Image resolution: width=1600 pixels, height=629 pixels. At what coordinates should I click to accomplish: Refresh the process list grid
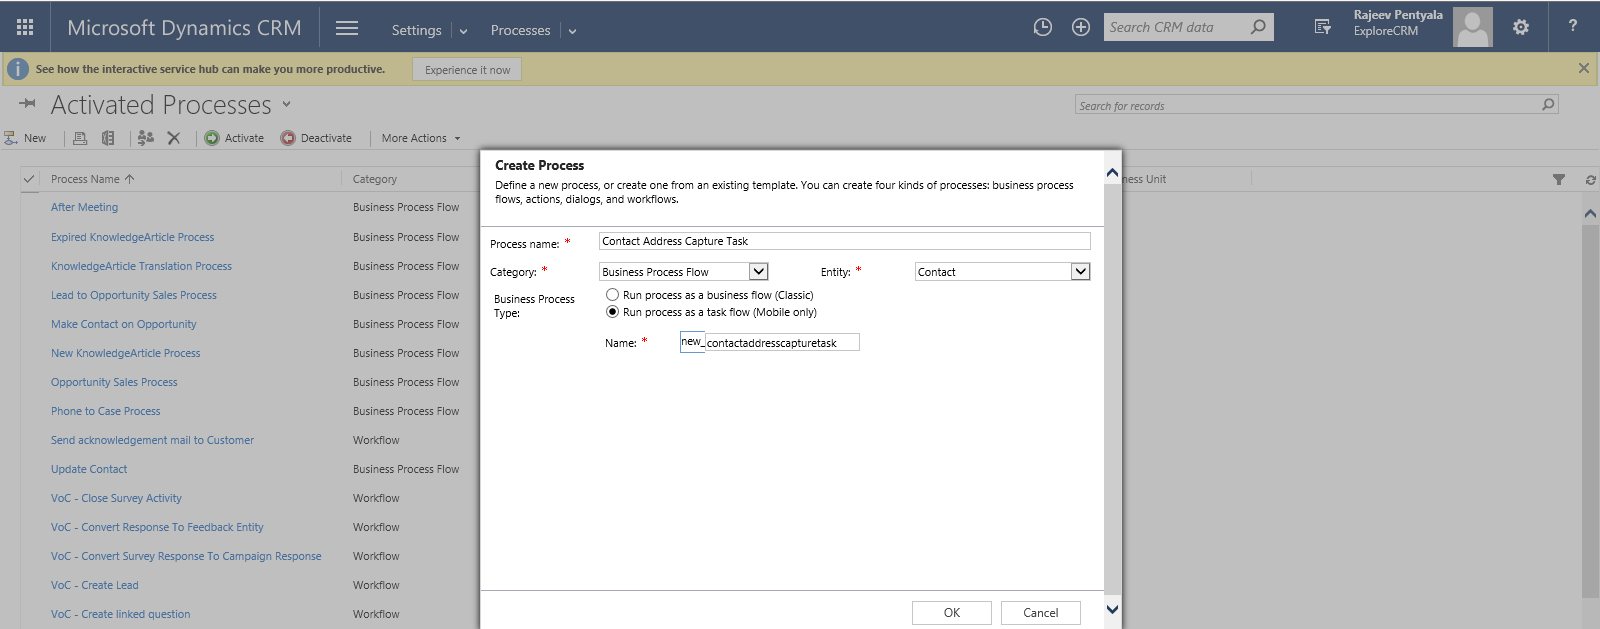point(1590,180)
